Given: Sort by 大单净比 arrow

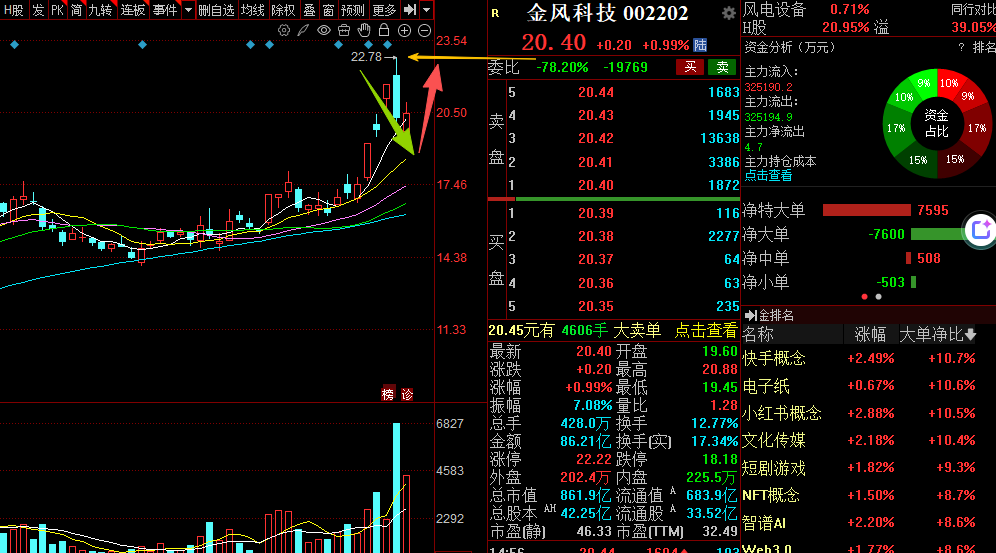Looking at the screenshot, I should tap(970, 335).
